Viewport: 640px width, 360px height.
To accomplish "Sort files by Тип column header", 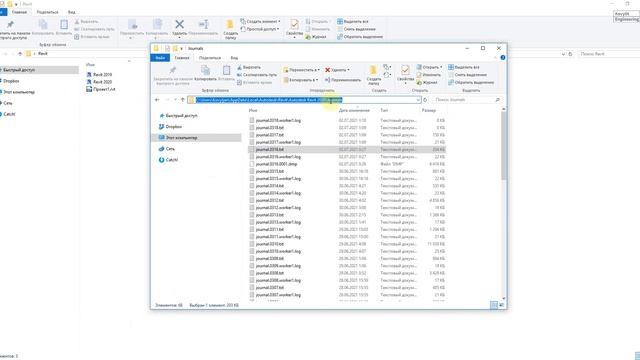I will pos(384,111).
